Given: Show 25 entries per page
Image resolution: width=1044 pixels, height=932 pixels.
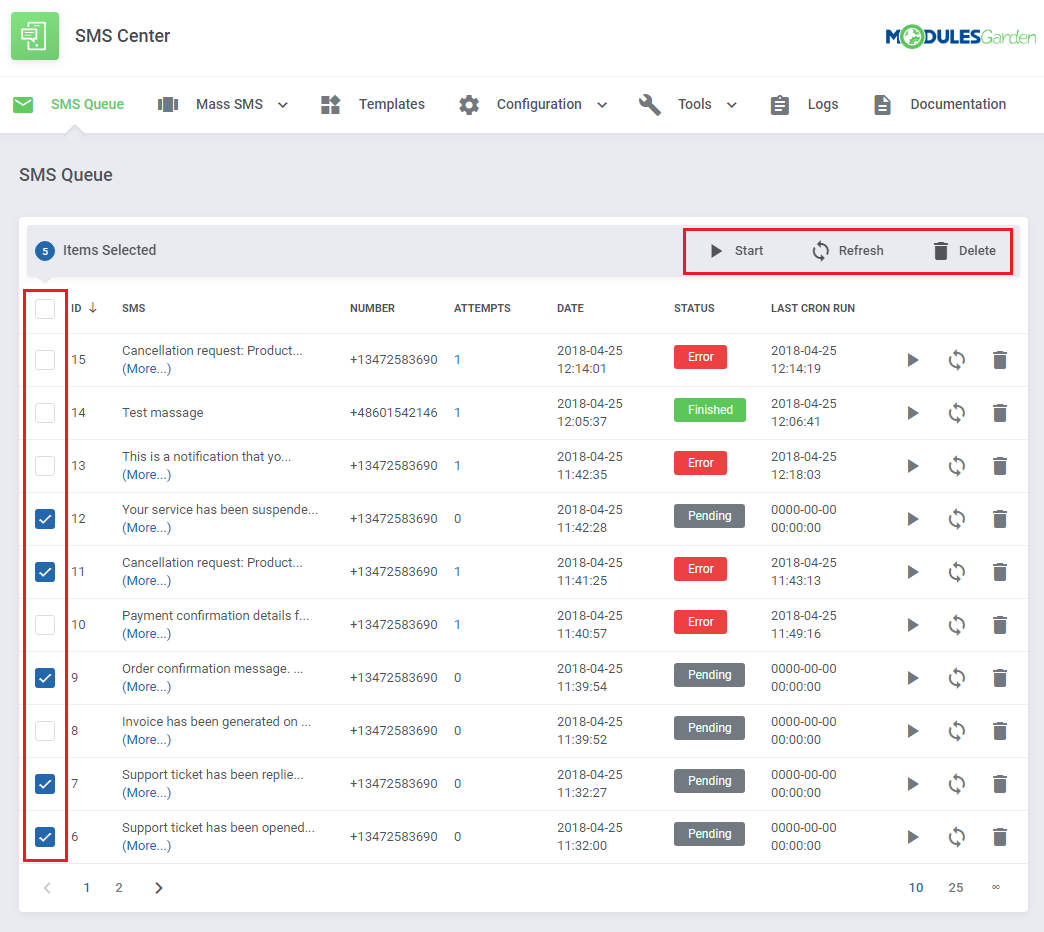Looking at the screenshot, I should pos(955,887).
